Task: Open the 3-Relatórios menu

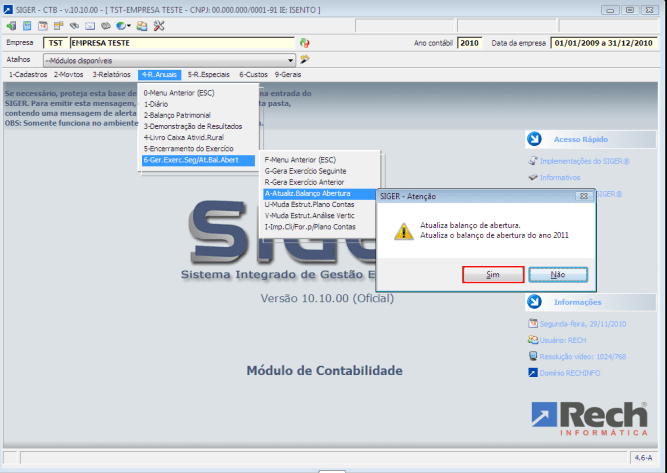Action: click(x=111, y=74)
